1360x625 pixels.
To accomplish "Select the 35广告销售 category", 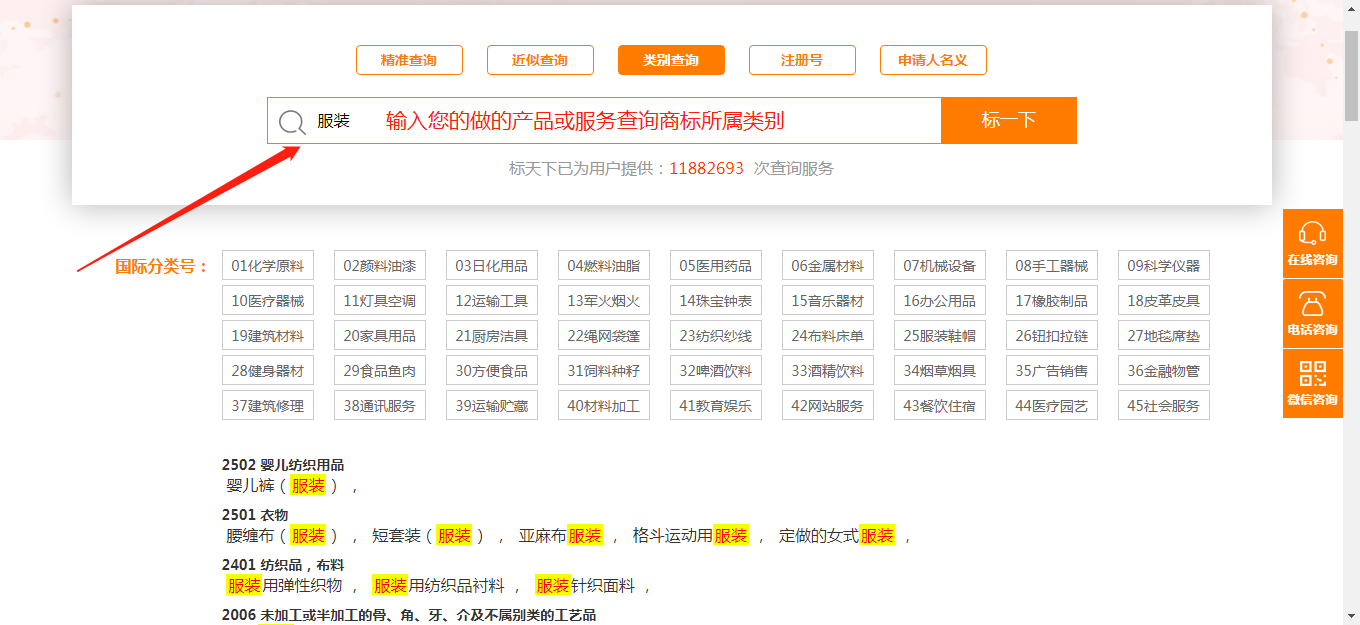I will (1051, 370).
